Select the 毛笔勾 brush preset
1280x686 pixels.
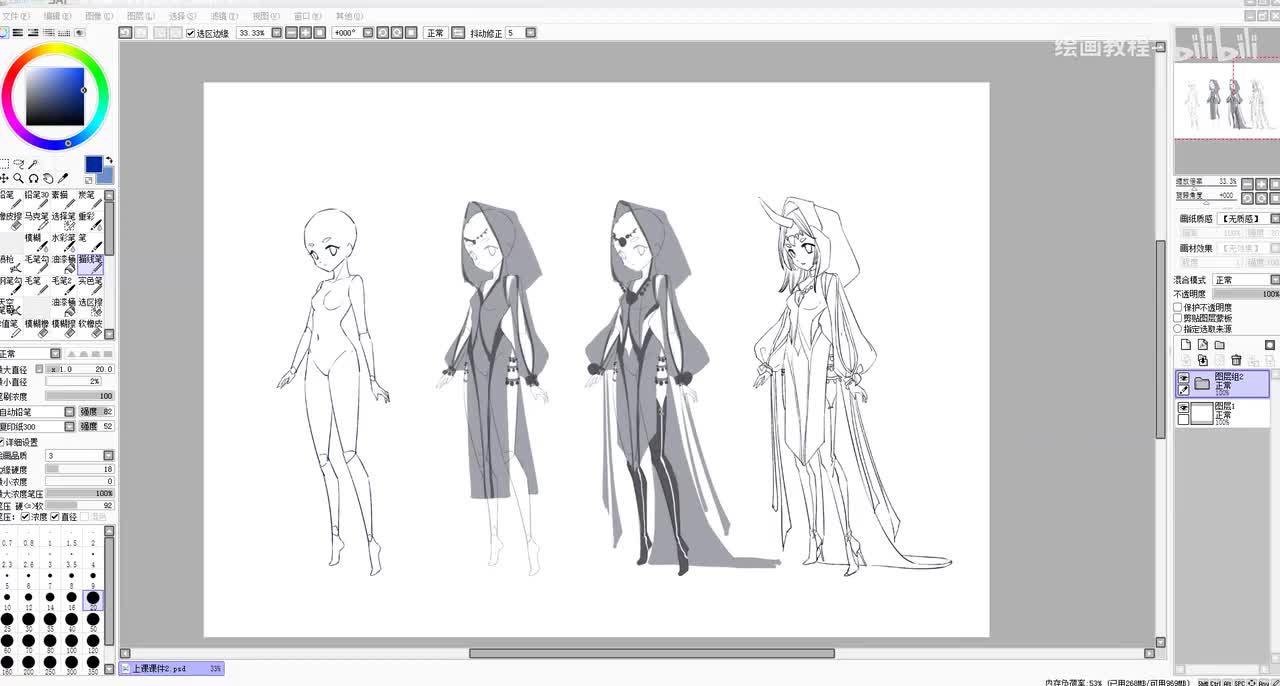point(37,265)
